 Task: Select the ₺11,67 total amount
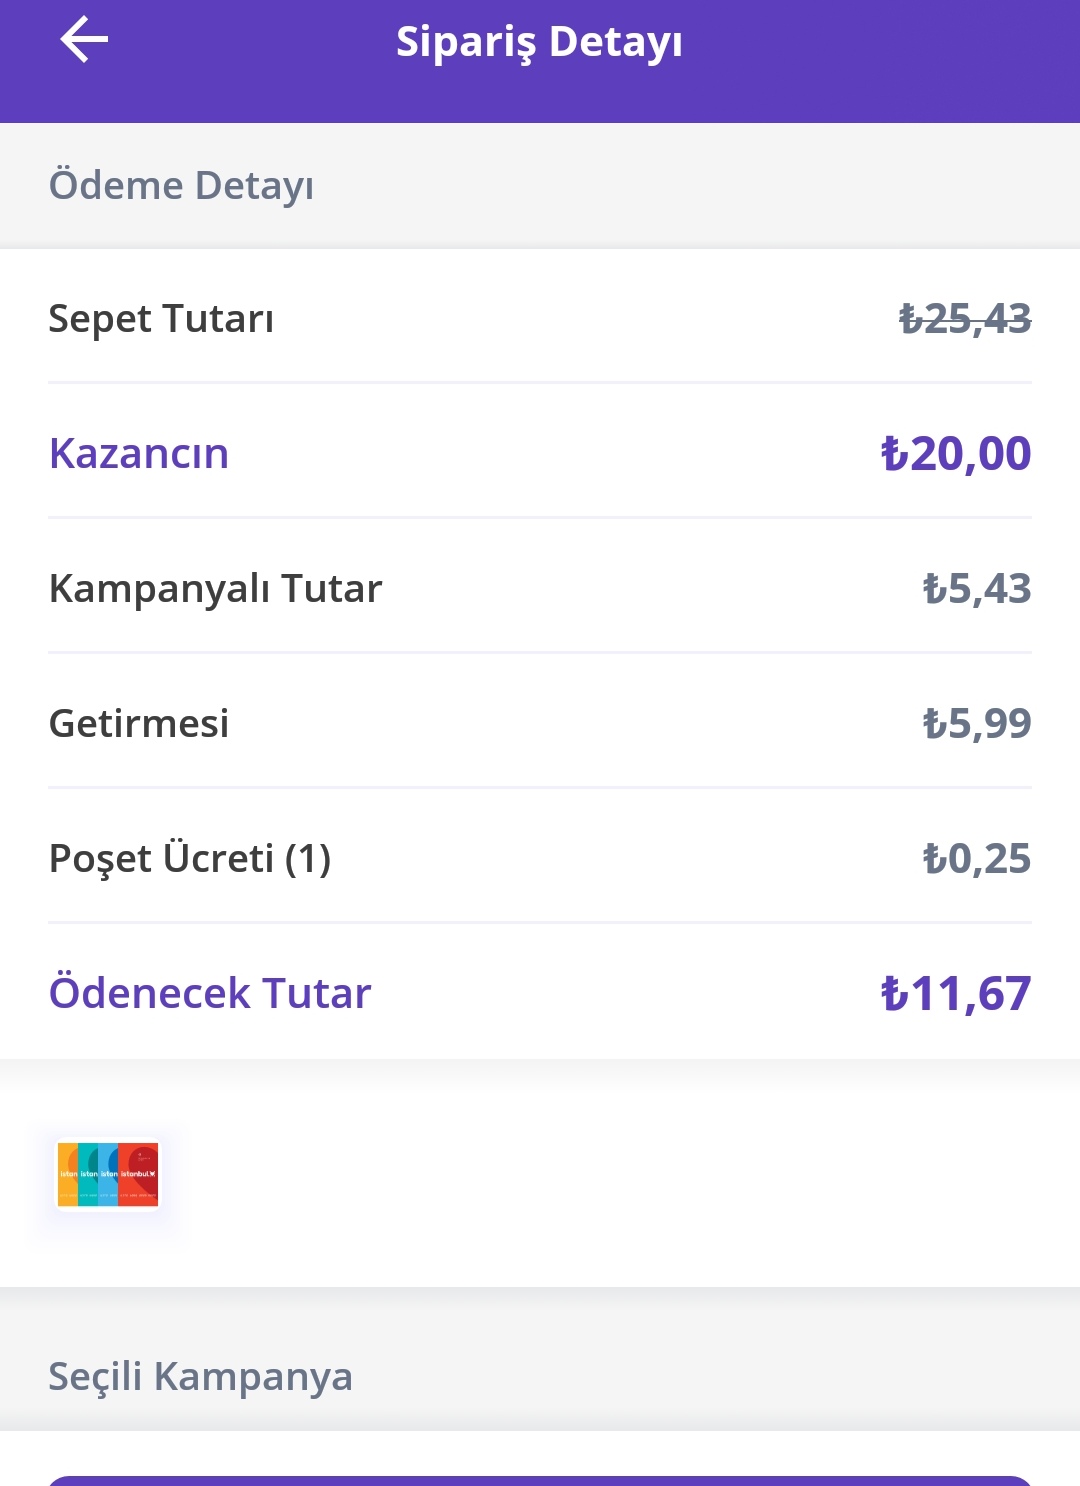(x=956, y=994)
